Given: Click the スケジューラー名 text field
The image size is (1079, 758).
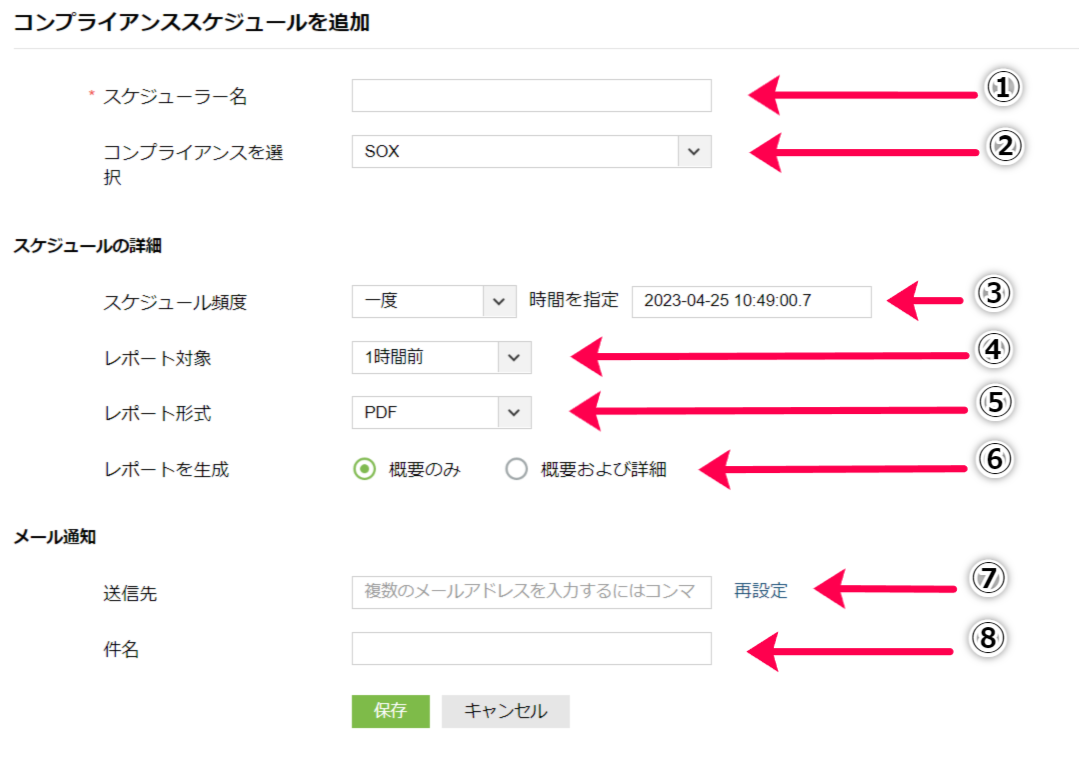Looking at the screenshot, I should tap(531, 96).
